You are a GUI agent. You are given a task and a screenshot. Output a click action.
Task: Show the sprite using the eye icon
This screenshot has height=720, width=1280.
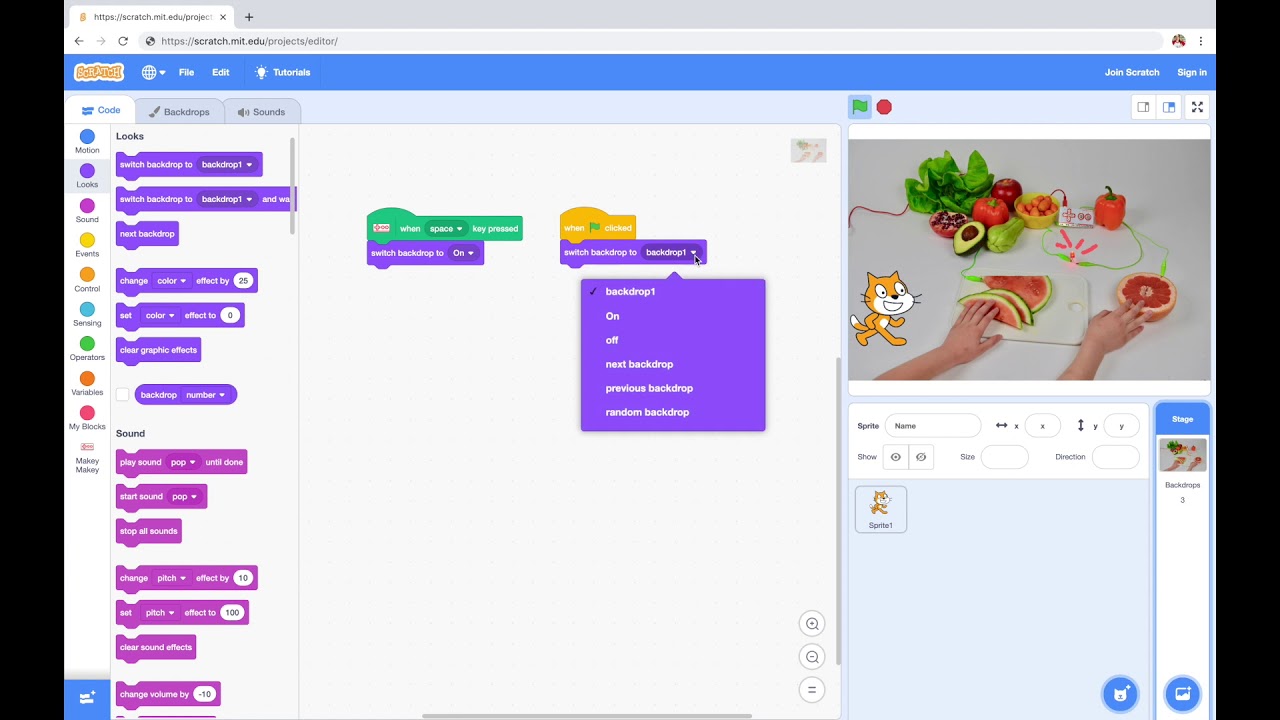895,457
